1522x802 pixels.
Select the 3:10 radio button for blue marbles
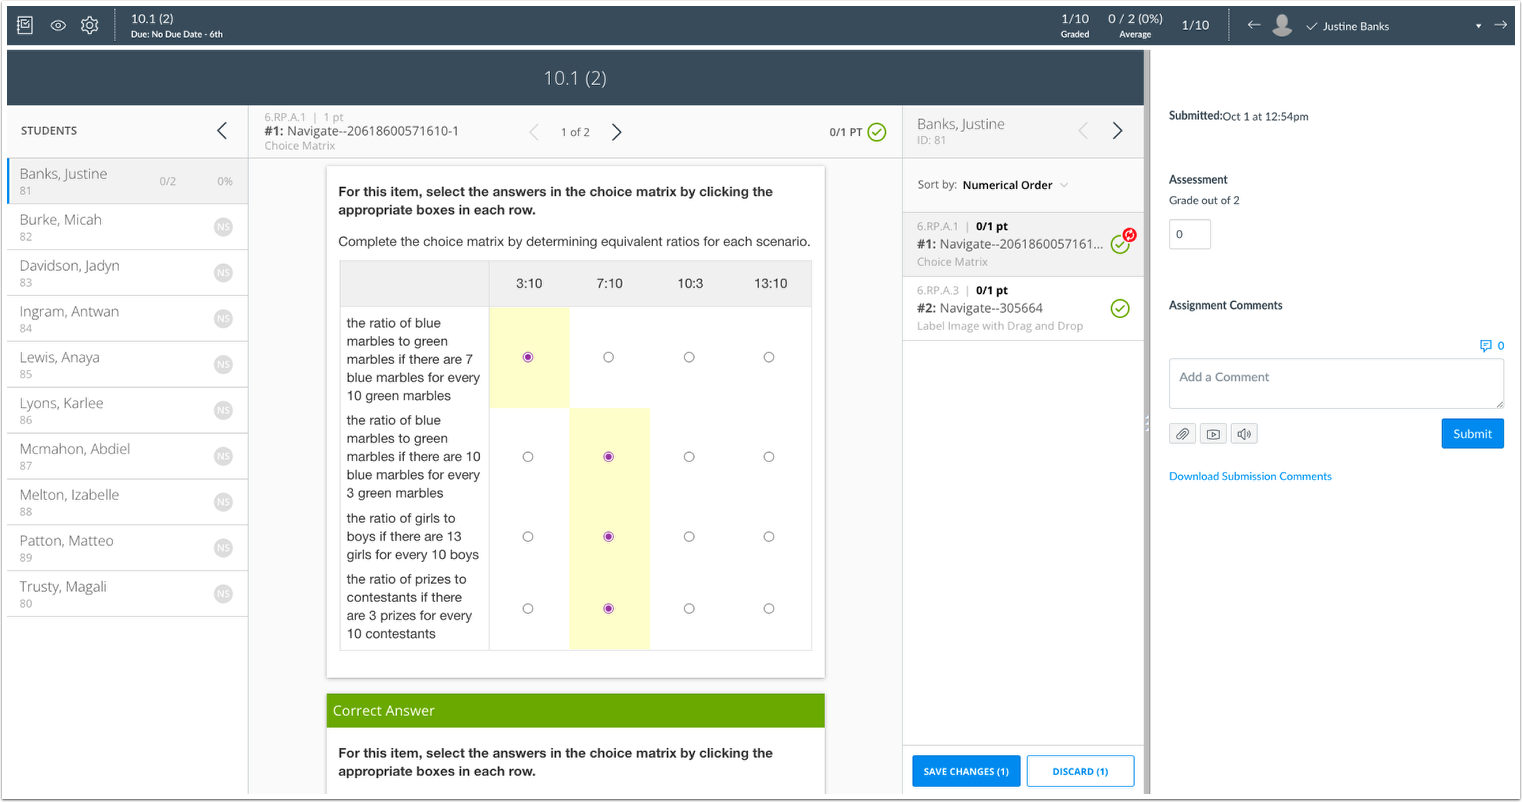coord(529,356)
